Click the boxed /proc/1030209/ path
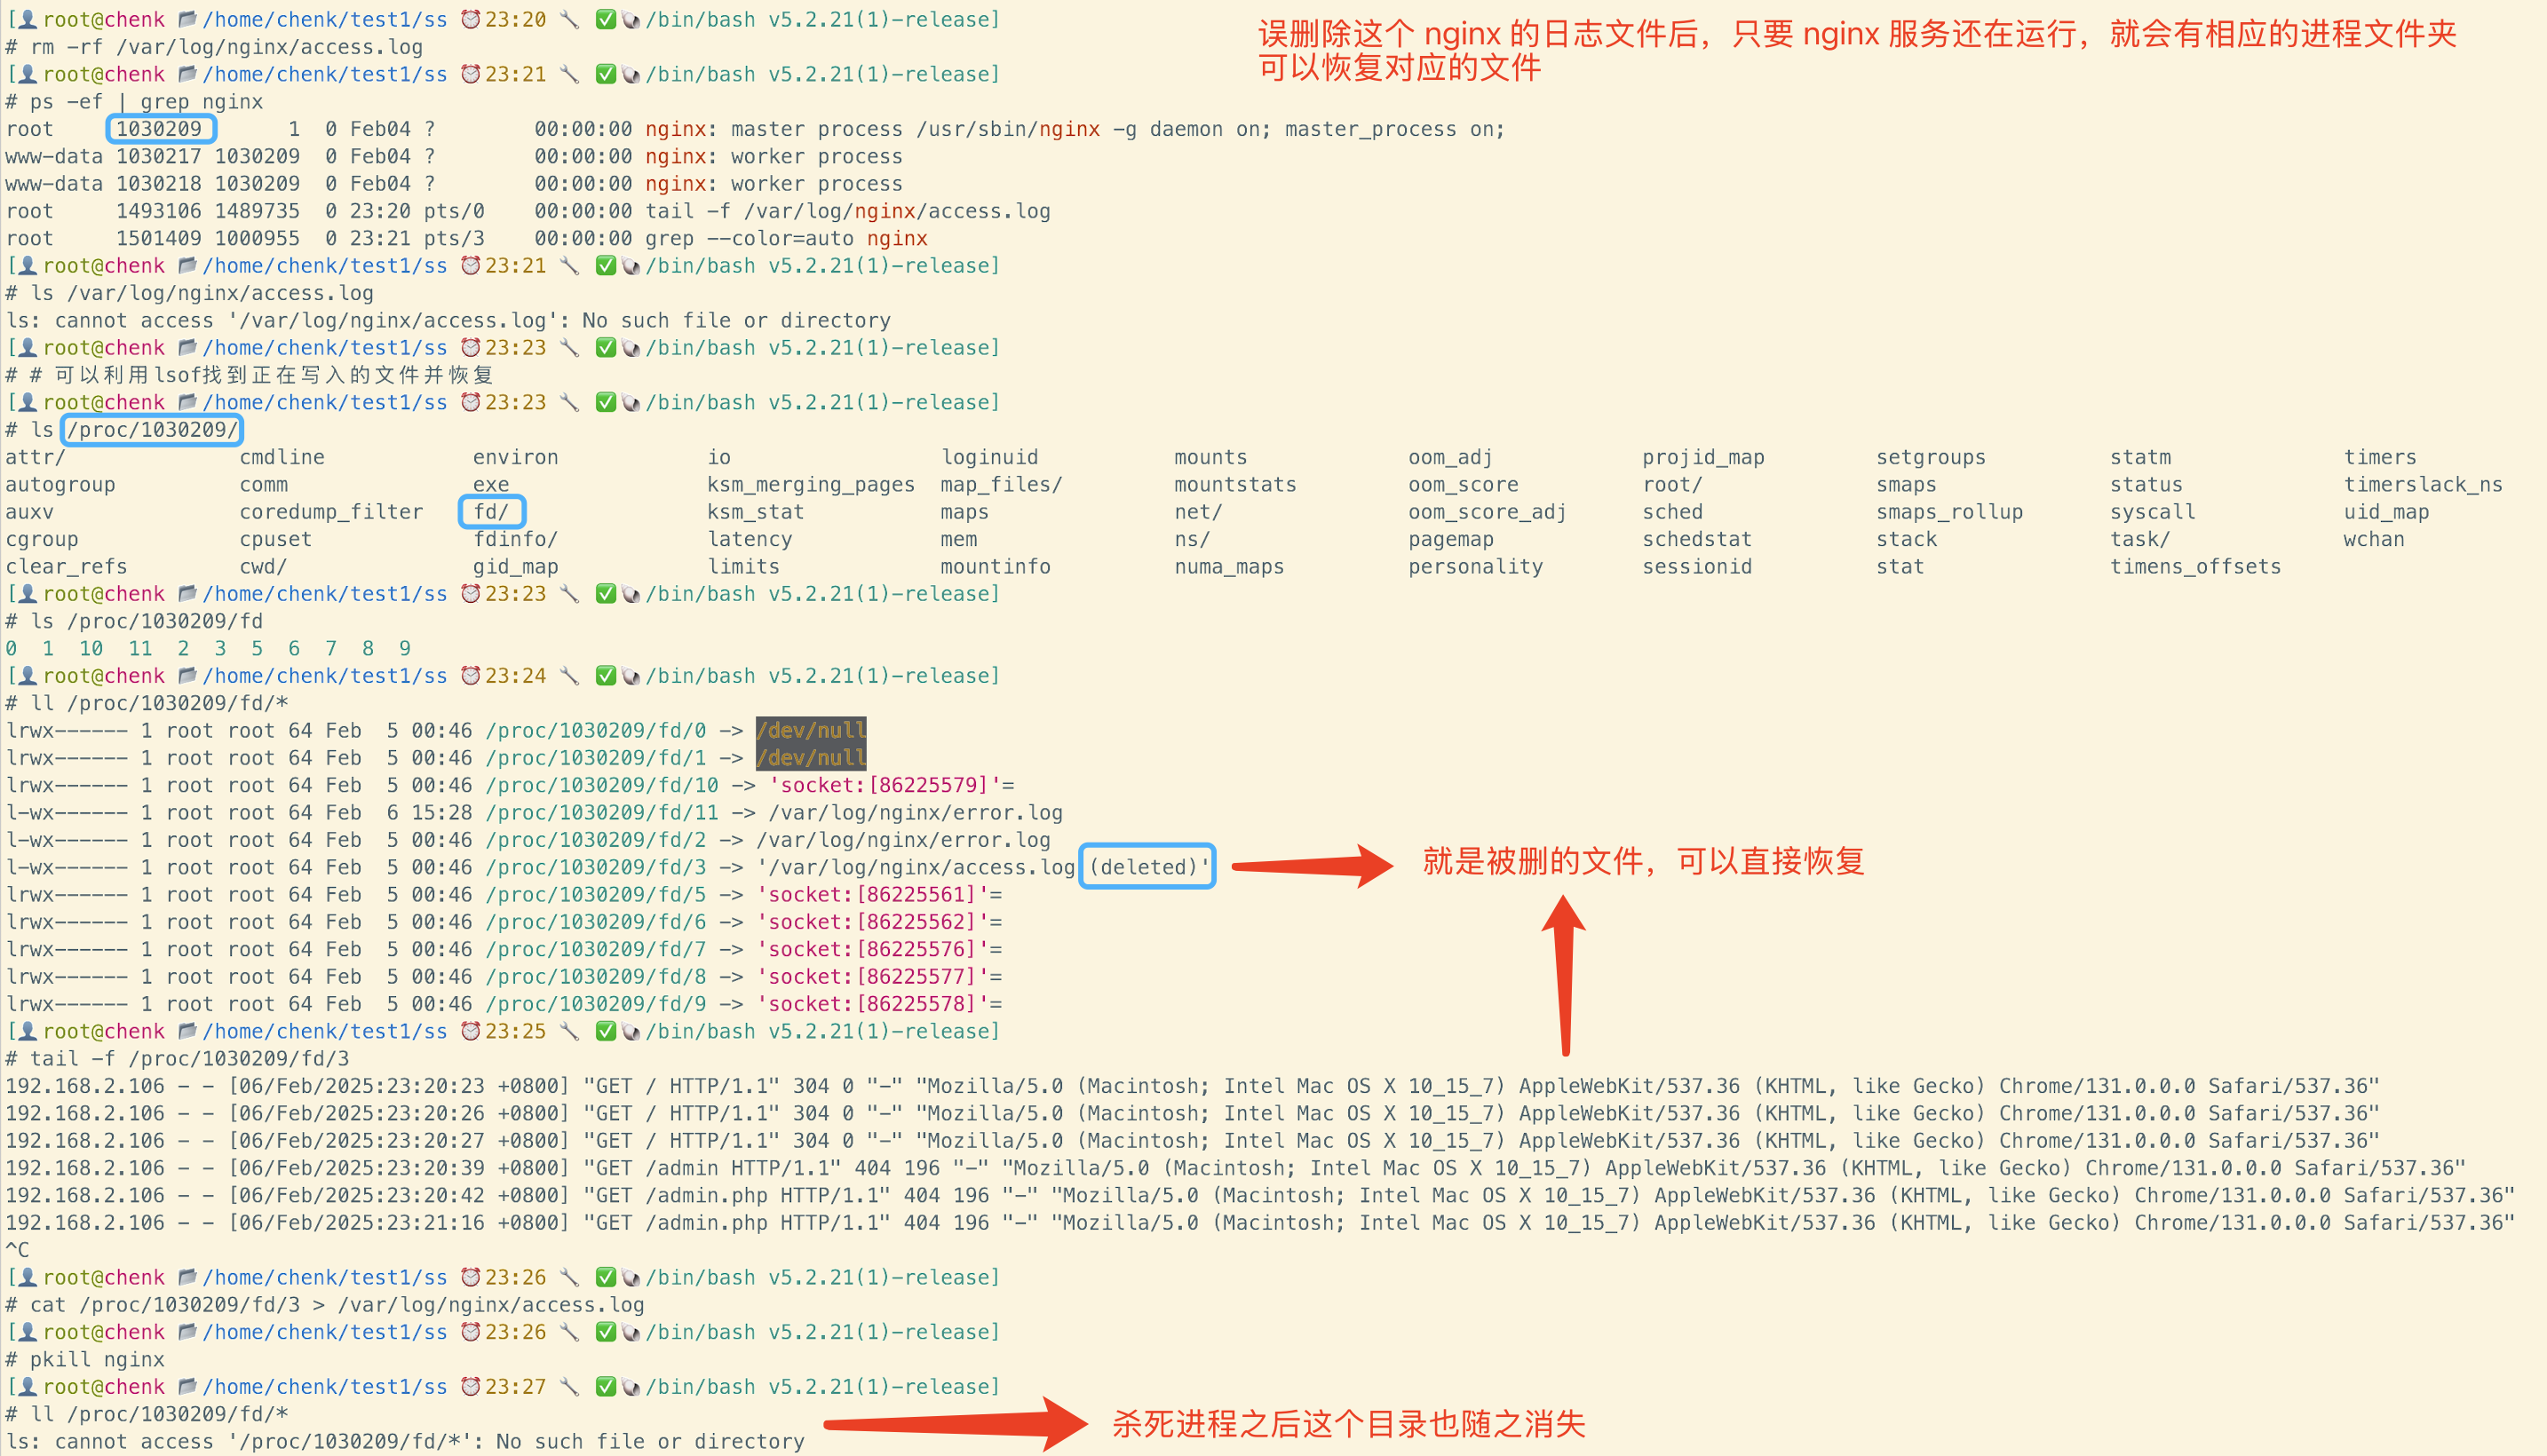Screen dimensions: 2547x1456 click(x=152, y=430)
